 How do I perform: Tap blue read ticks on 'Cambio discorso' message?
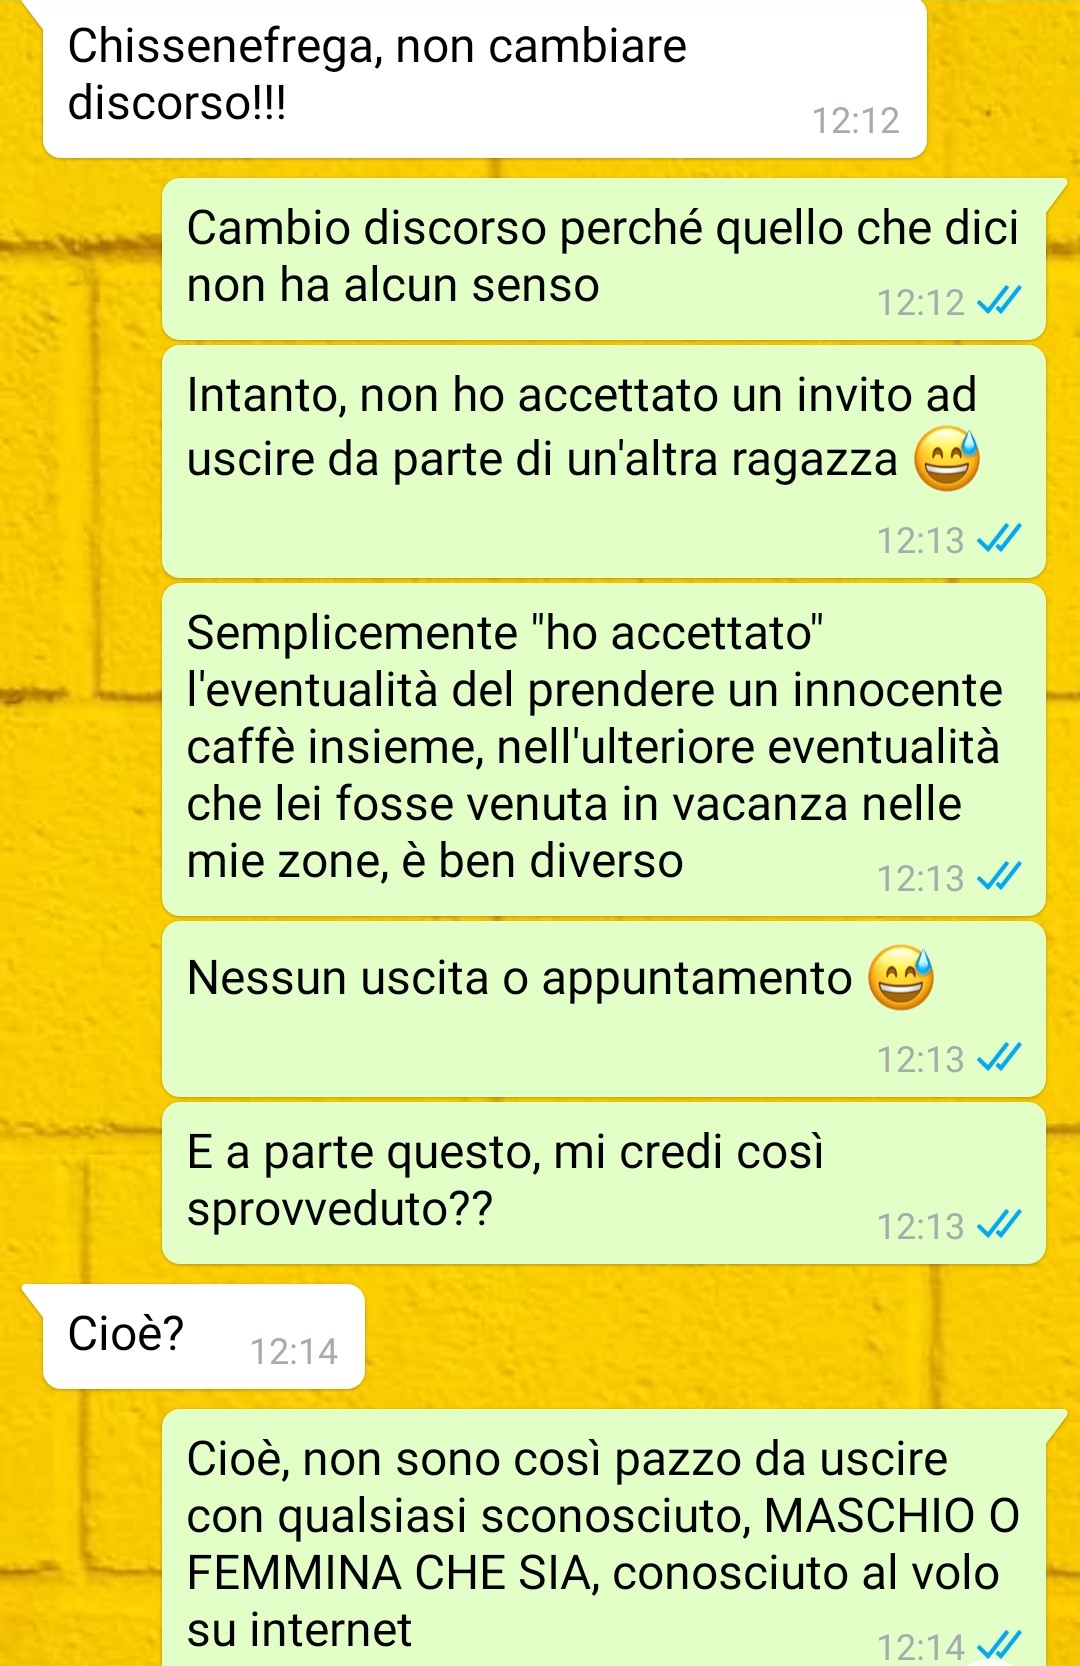click(x=999, y=300)
